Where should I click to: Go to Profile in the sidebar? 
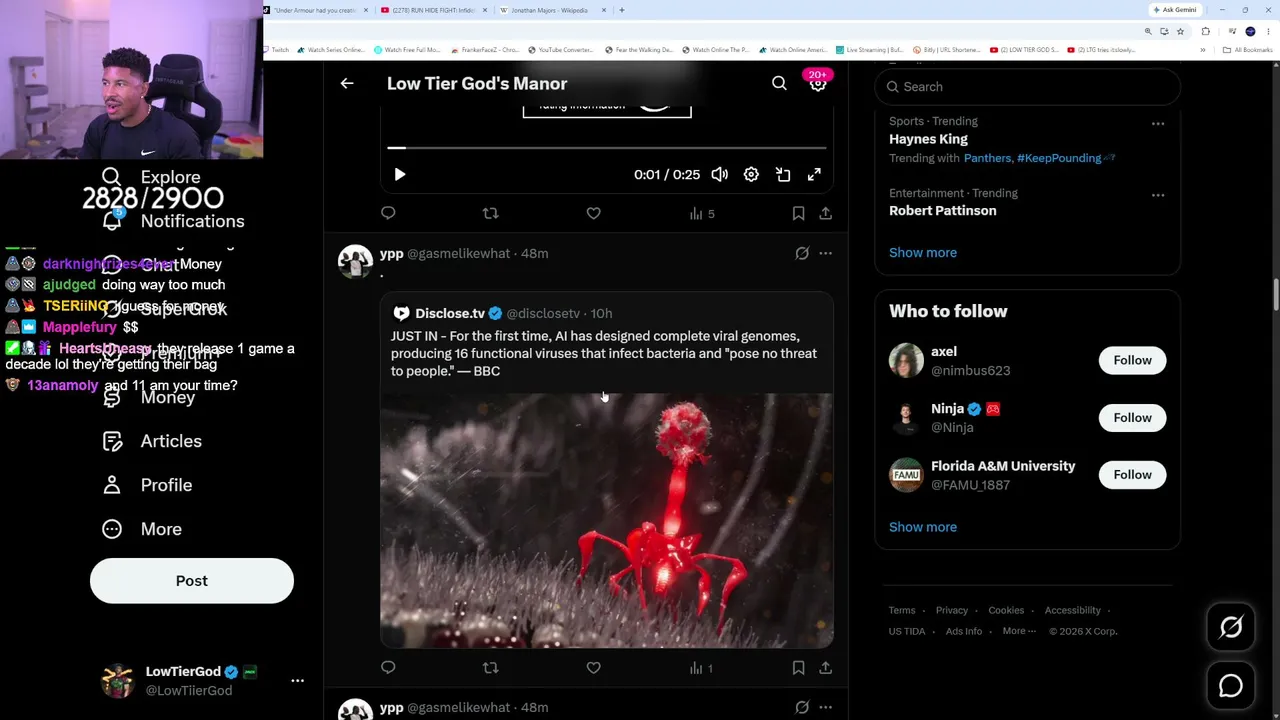147,485
